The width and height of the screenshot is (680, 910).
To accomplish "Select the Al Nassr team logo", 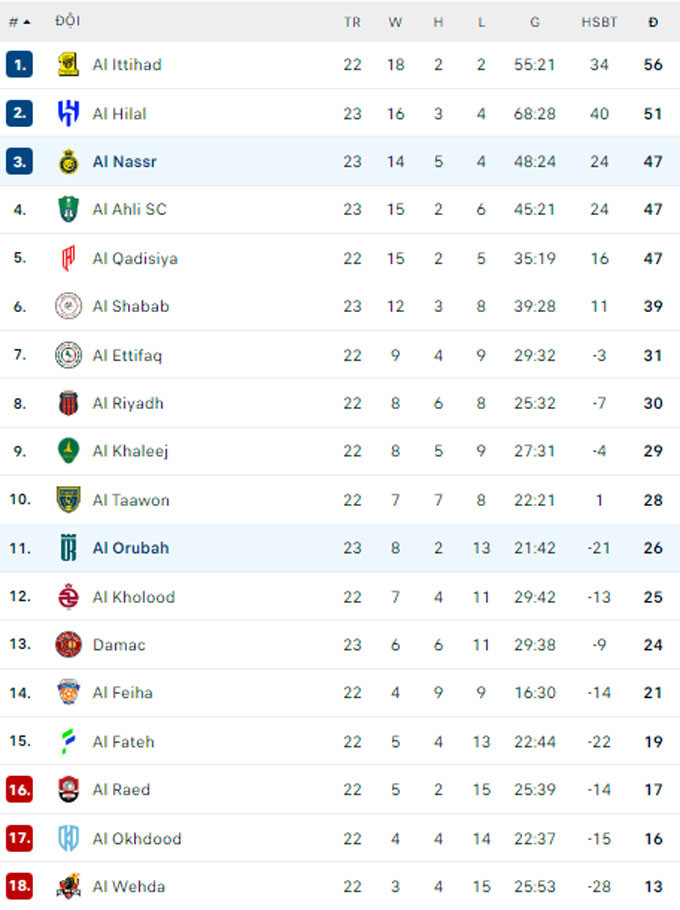I will pos(68,161).
